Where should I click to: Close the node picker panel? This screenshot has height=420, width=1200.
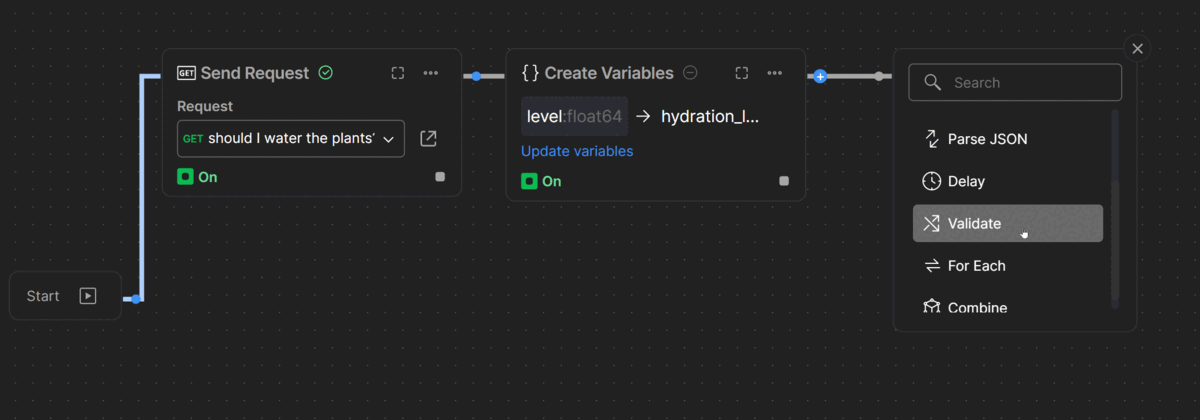pos(1137,48)
